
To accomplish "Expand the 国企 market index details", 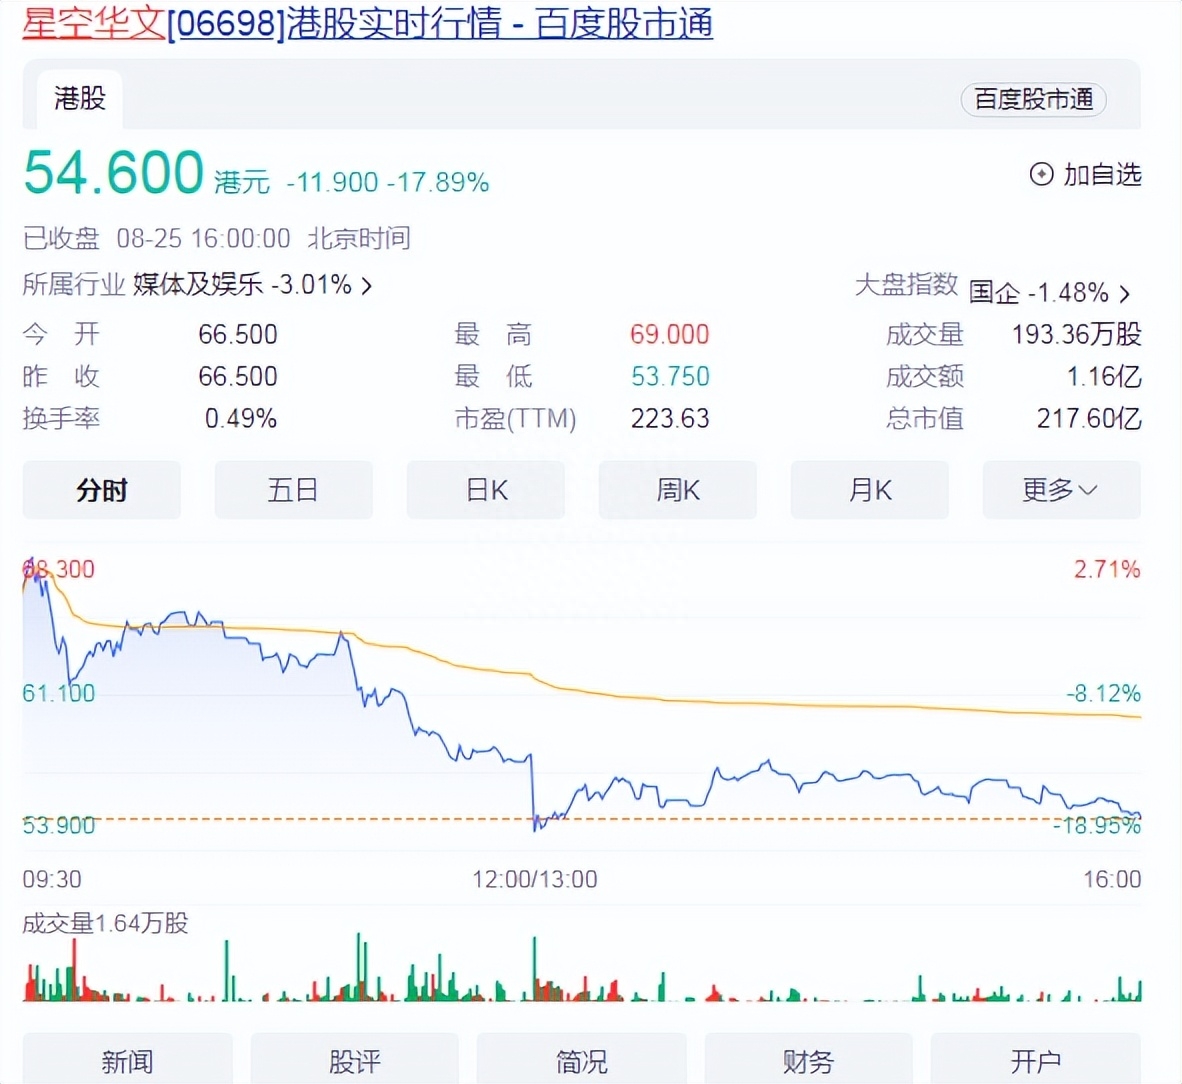I will coord(1043,293).
